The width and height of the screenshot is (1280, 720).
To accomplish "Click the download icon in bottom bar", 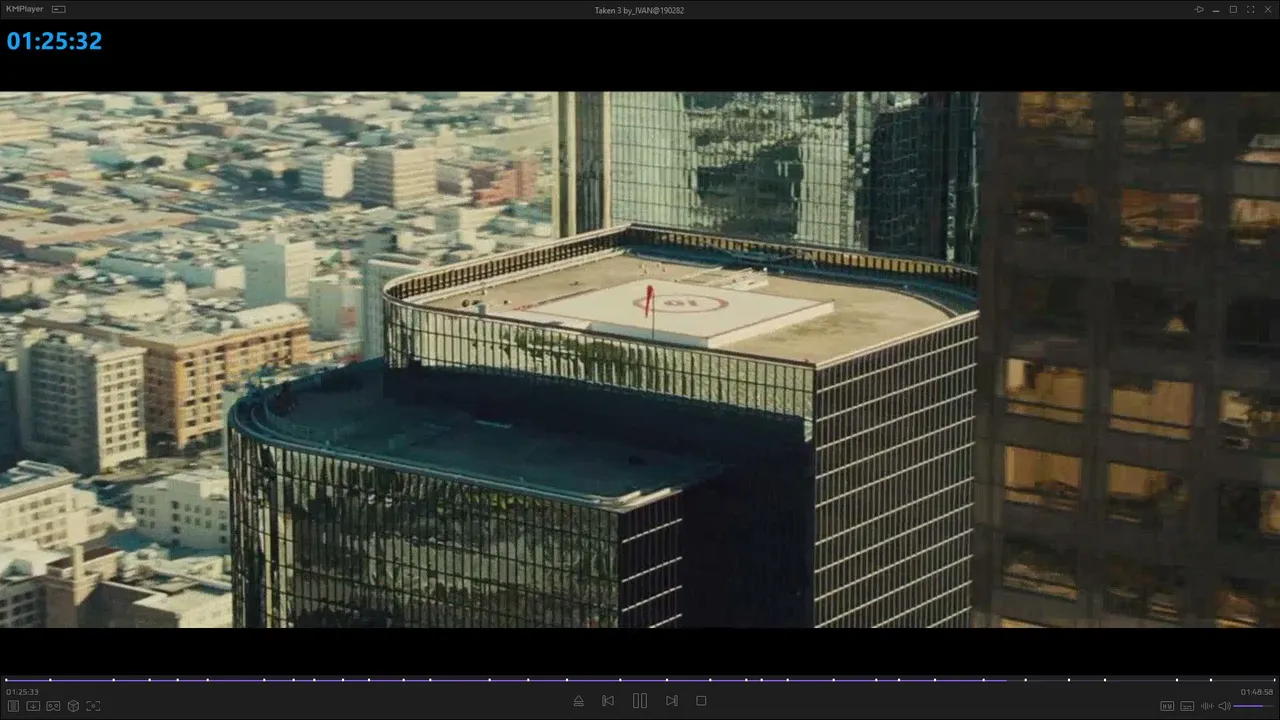I will pyautogui.click(x=33, y=706).
